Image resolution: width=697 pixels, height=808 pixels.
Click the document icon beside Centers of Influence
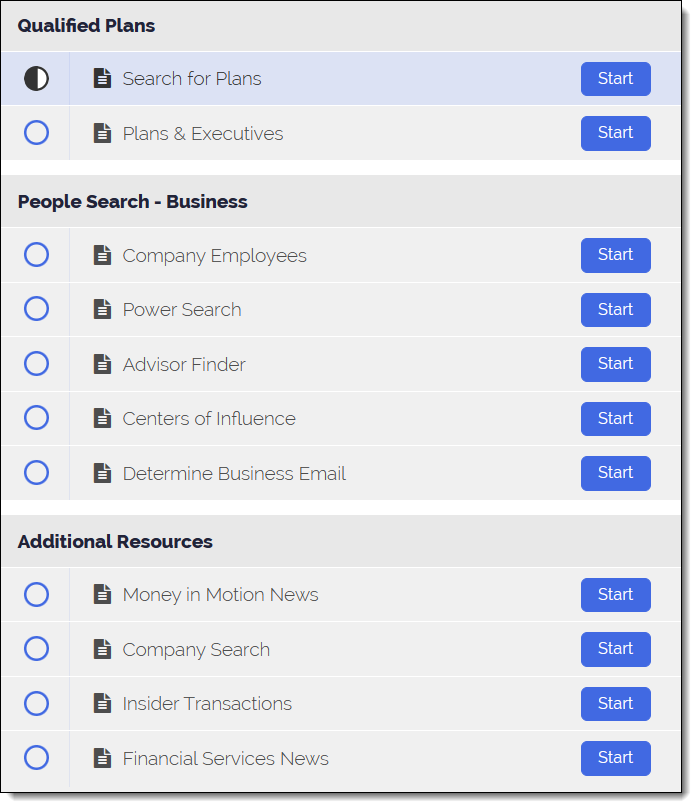(101, 418)
